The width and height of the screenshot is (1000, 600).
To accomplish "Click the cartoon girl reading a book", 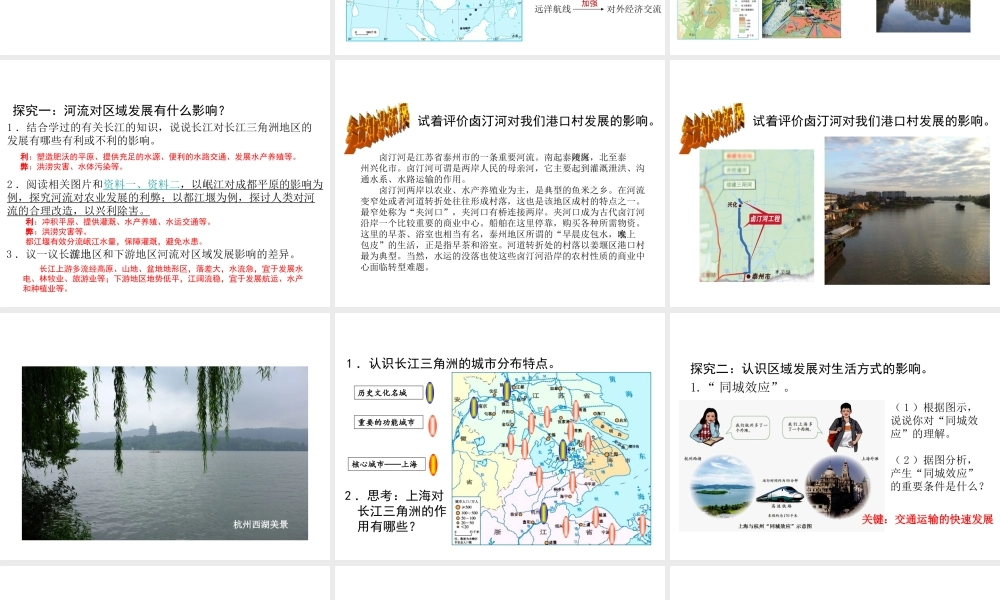I will (x=706, y=425).
